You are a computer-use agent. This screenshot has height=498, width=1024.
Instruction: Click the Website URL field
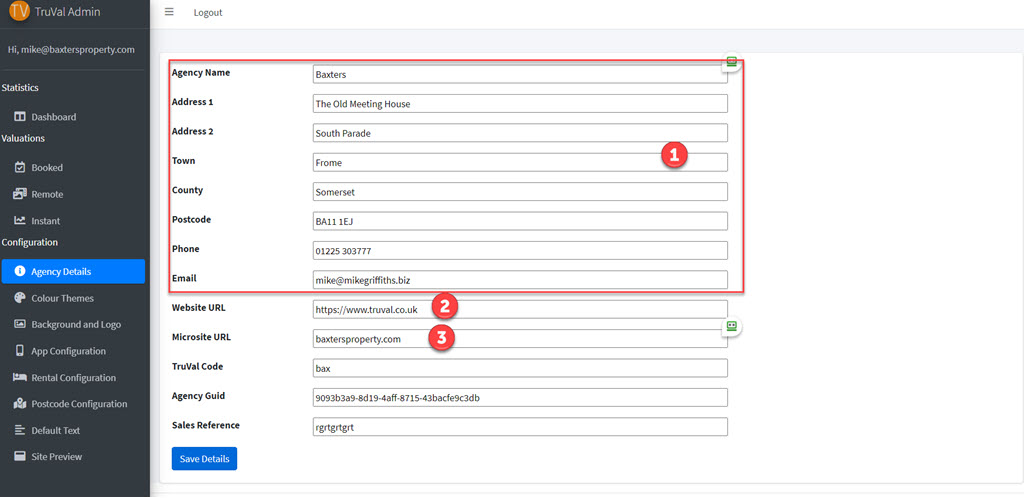(520, 310)
